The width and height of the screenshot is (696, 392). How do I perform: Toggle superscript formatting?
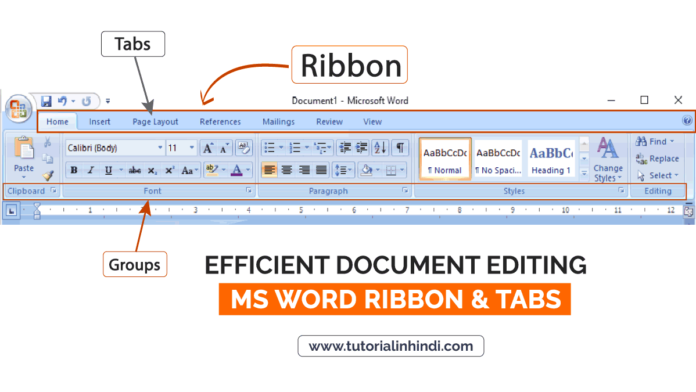(169, 170)
